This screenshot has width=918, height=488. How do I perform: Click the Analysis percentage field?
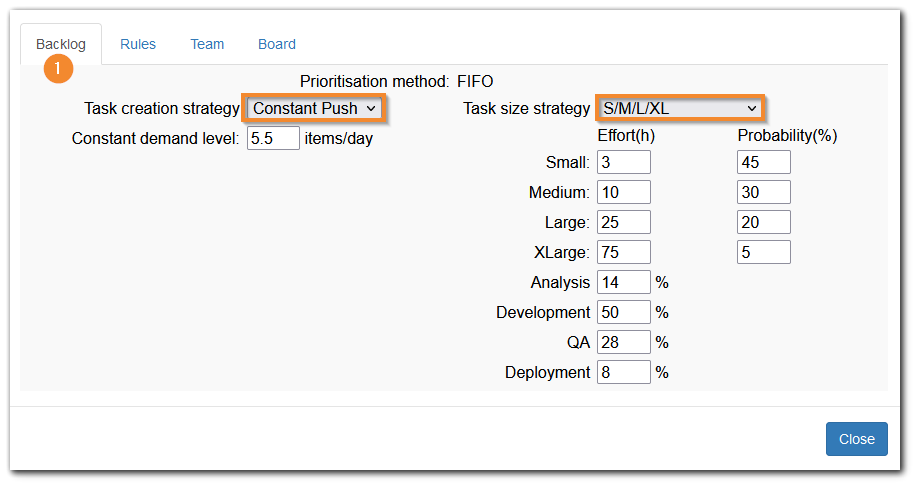pyautogui.click(x=624, y=282)
